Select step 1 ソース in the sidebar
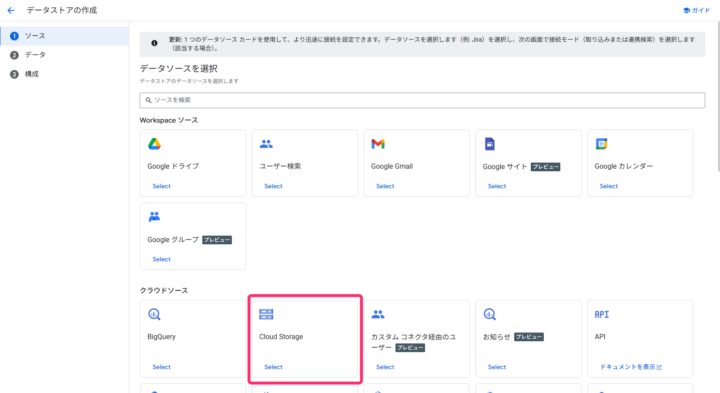Image resolution: width=720 pixels, height=393 pixels. point(64,36)
